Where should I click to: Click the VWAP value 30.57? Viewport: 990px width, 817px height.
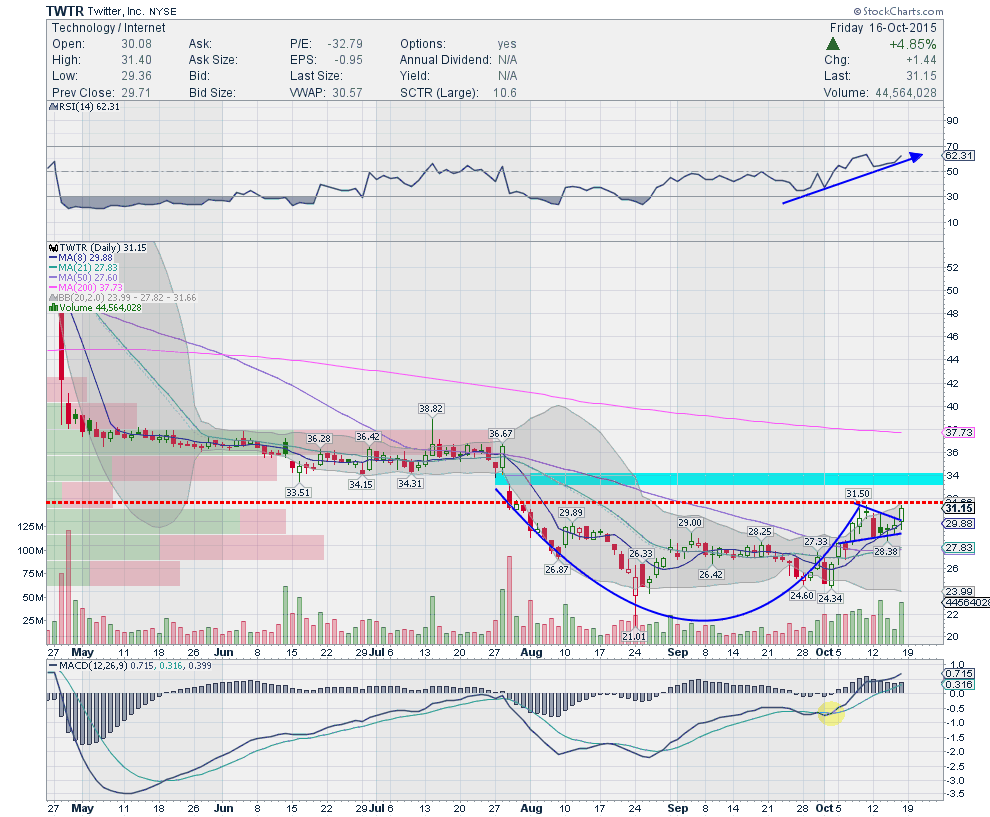(x=347, y=93)
